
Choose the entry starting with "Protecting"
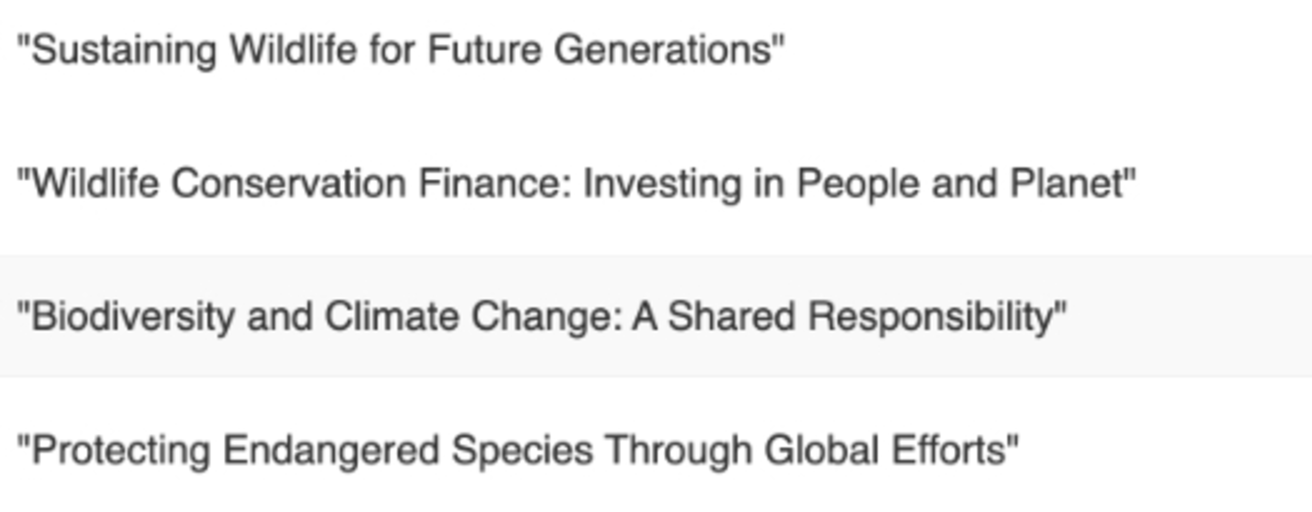[x=656, y=450]
